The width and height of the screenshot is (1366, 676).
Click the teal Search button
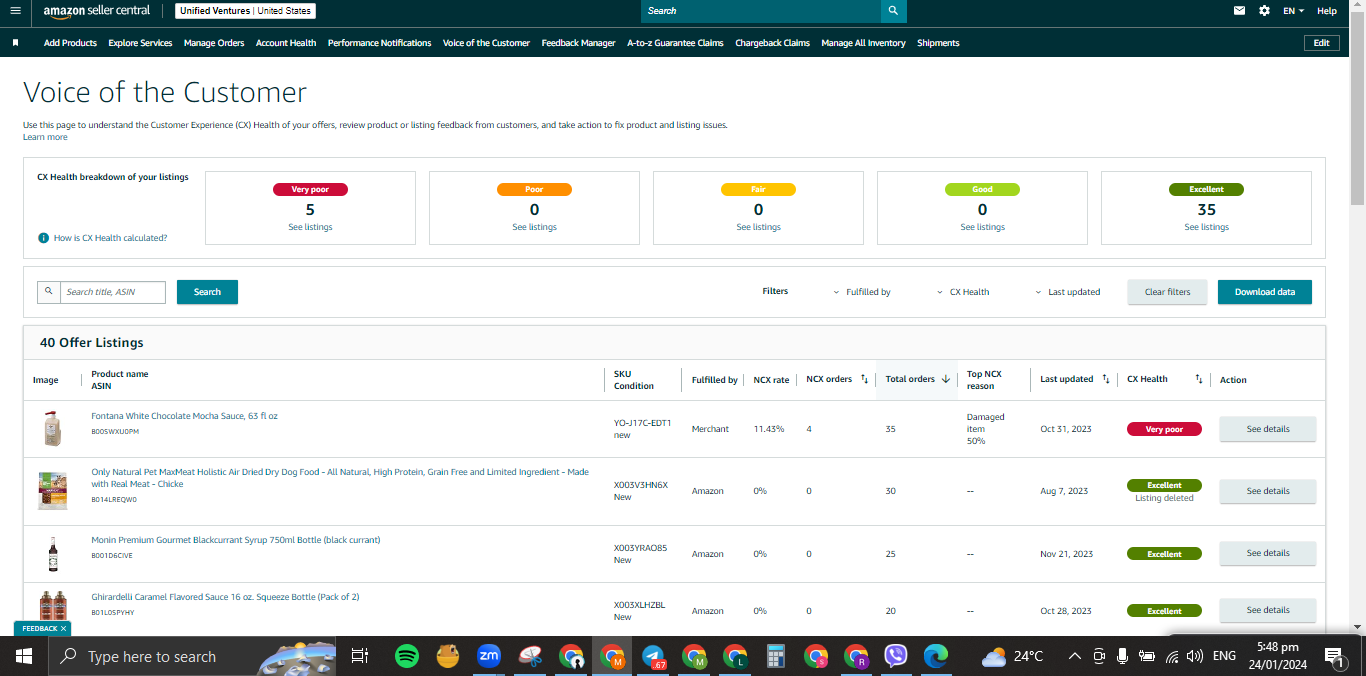(x=207, y=292)
